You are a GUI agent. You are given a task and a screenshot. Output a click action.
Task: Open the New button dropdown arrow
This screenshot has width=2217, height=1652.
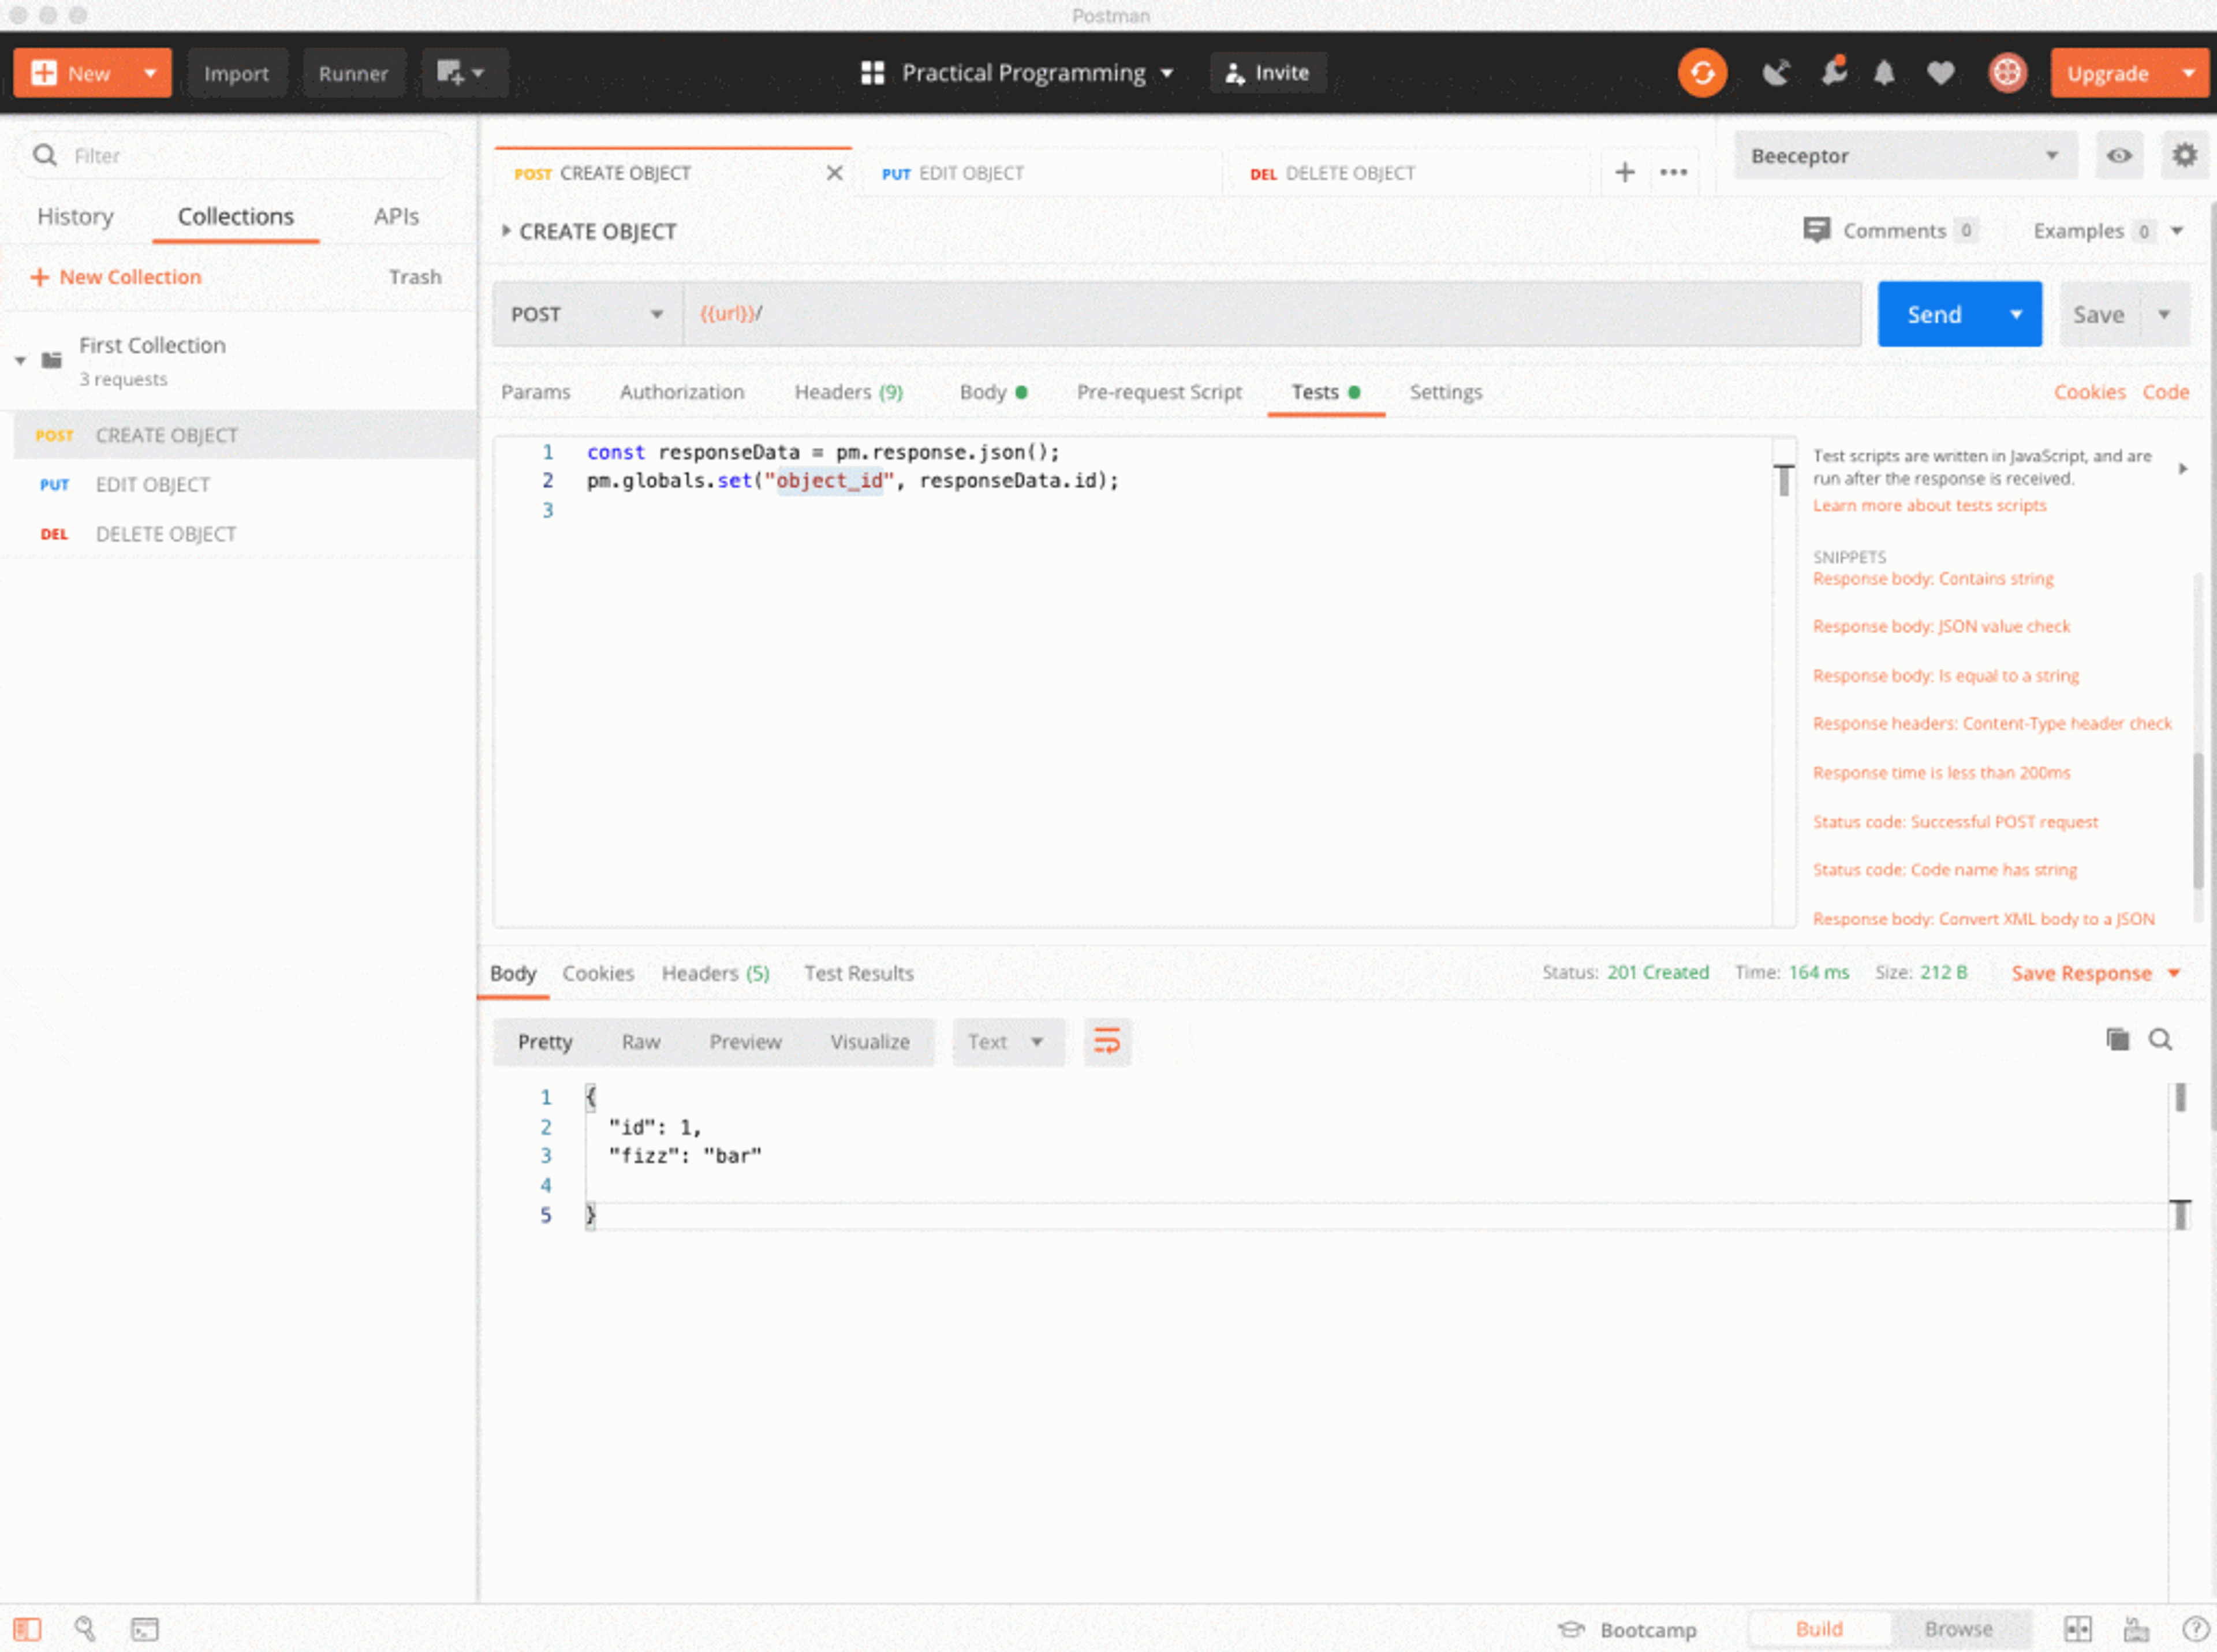(150, 73)
